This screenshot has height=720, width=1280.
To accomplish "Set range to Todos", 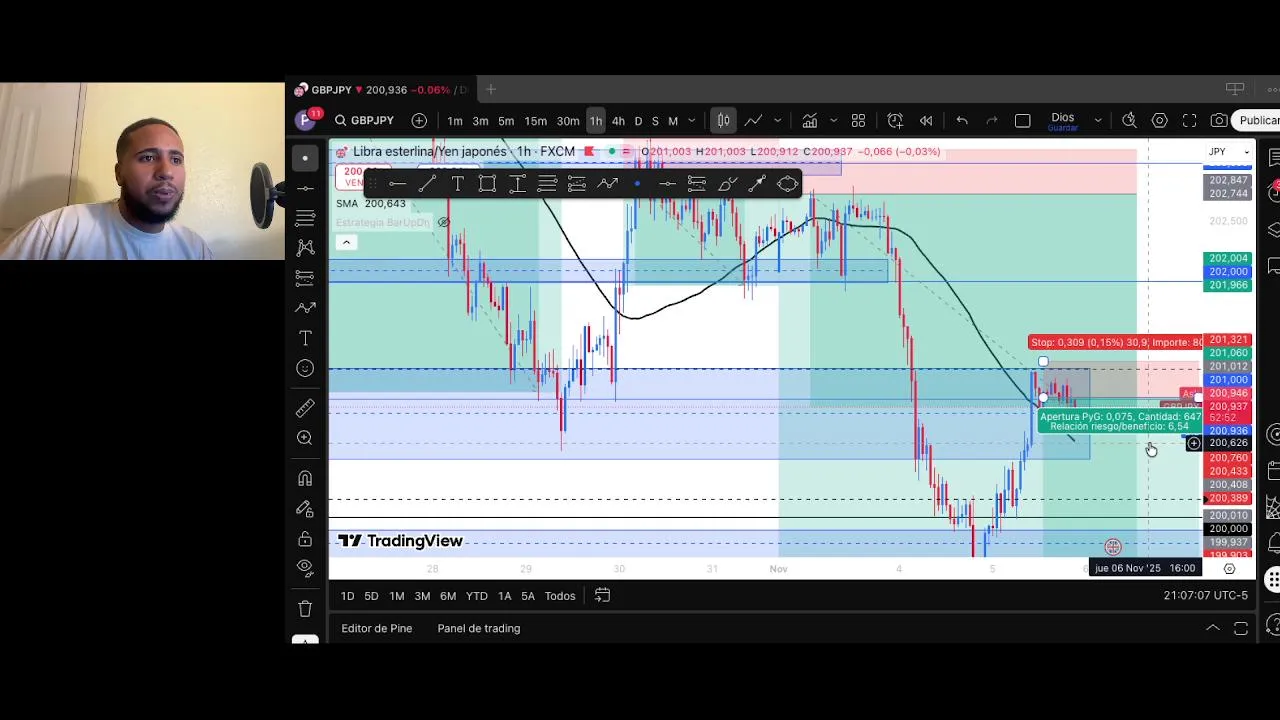I will (560, 596).
